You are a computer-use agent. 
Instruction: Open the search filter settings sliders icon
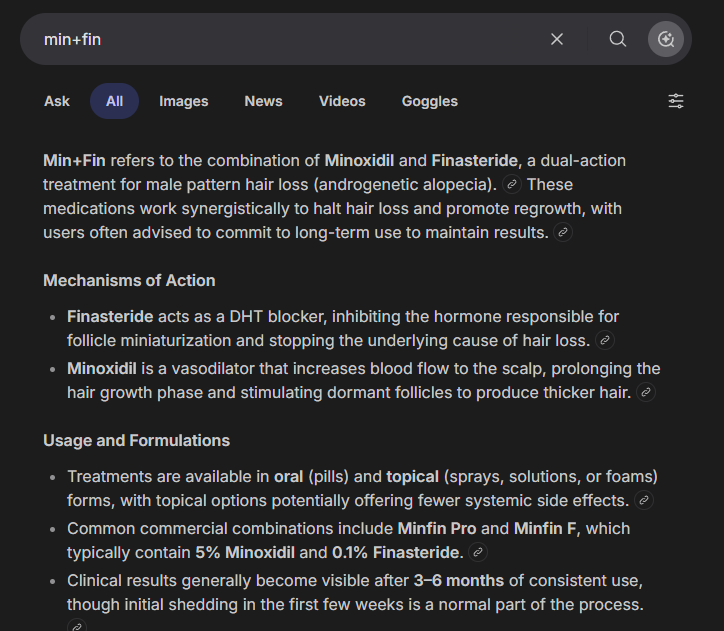coord(676,101)
